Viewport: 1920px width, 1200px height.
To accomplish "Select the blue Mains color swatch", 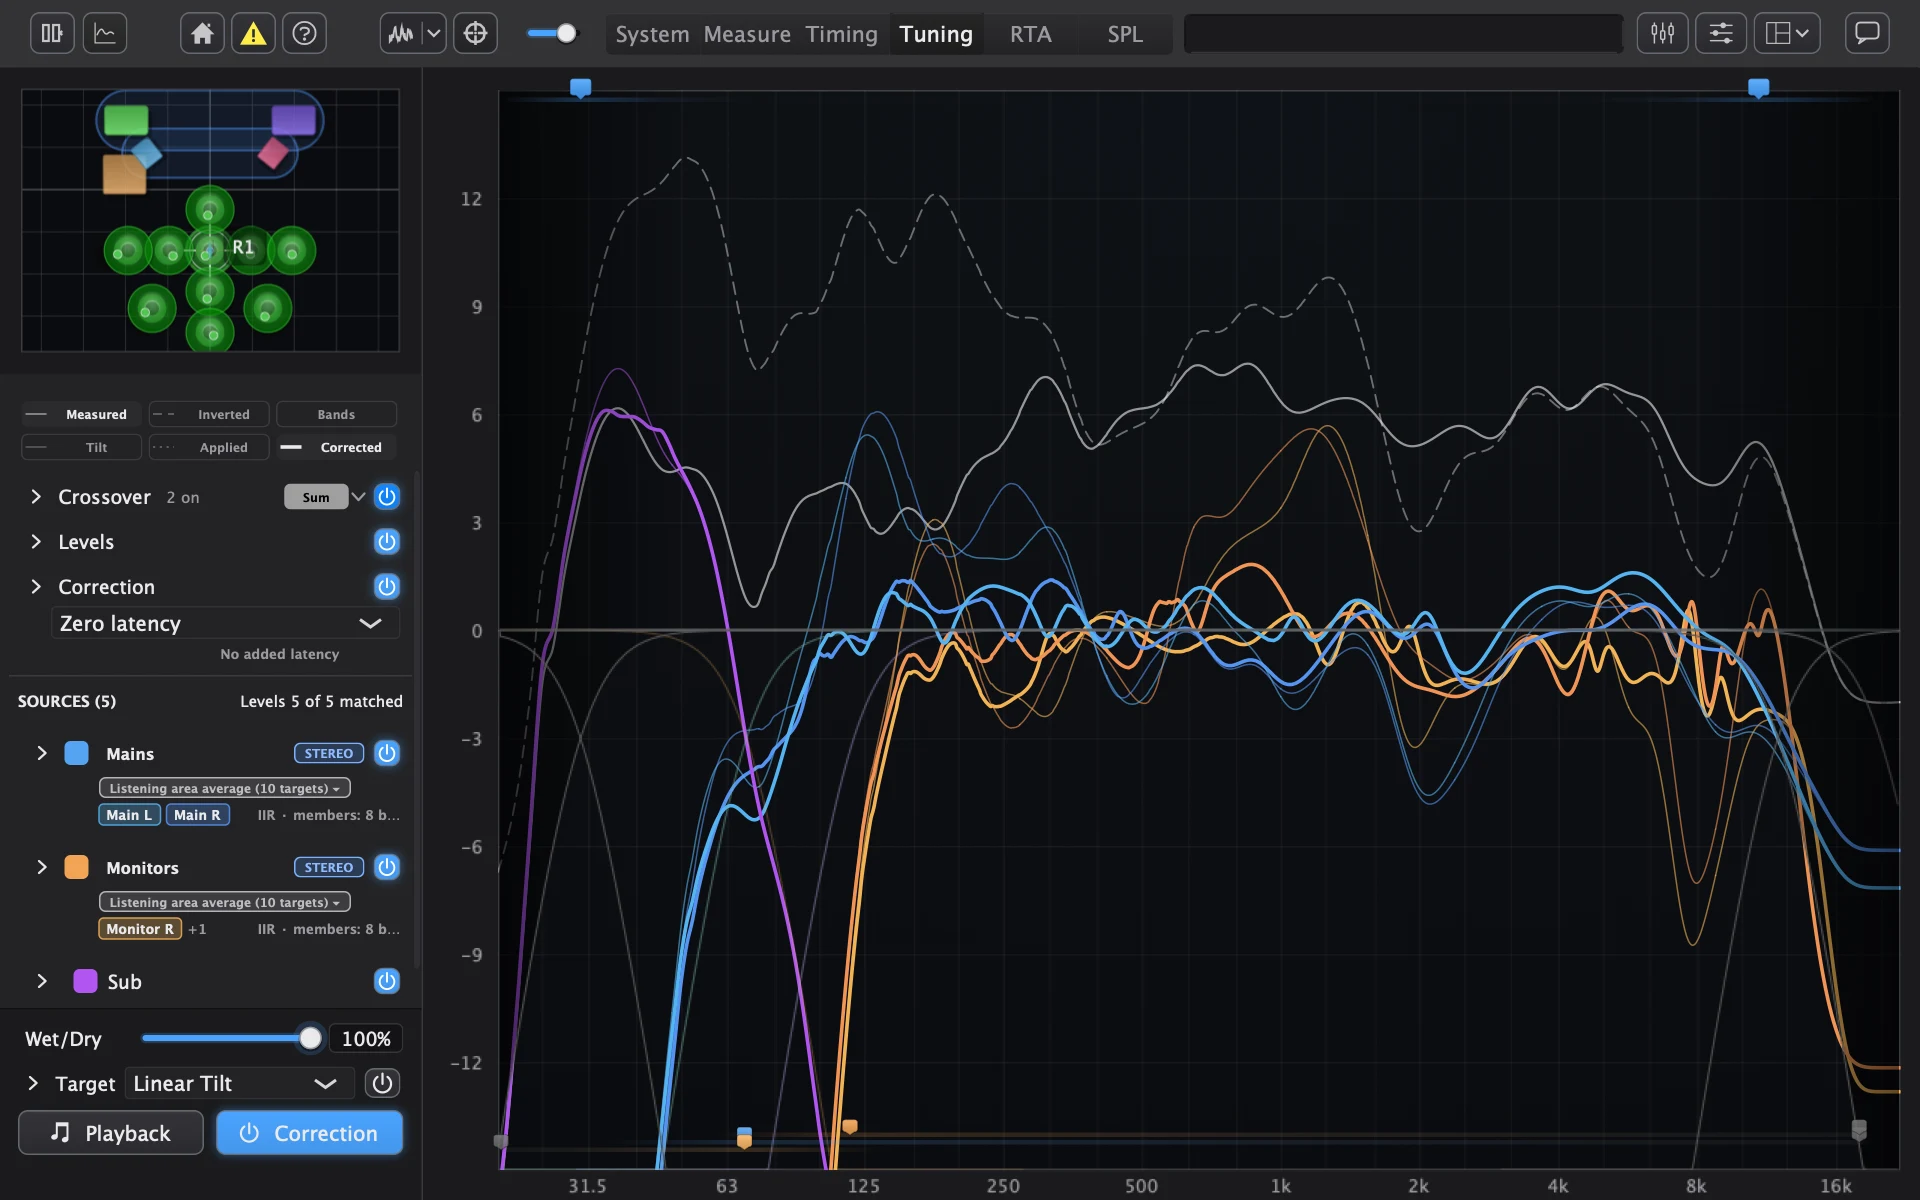I will point(76,753).
